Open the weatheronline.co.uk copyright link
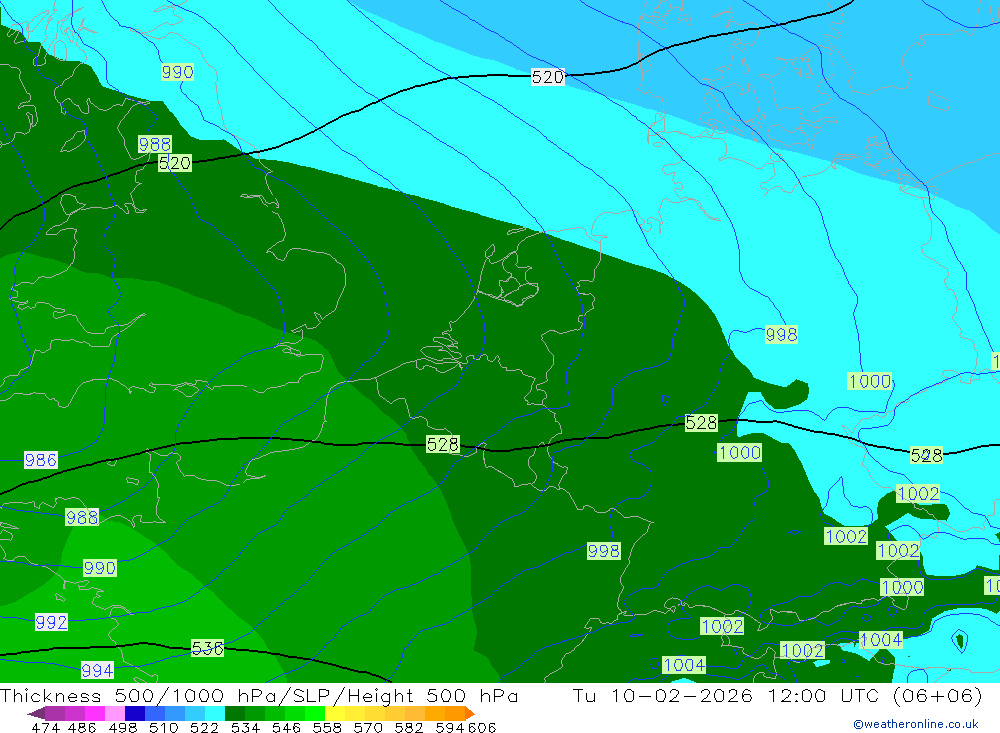Screen dimensions: 1000x733 tap(916, 724)
